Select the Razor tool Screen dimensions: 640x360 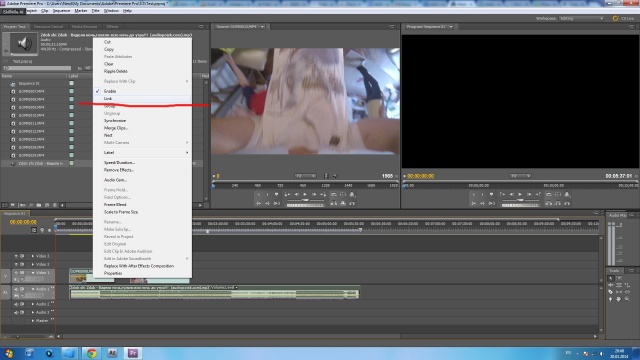coord(611,292)
